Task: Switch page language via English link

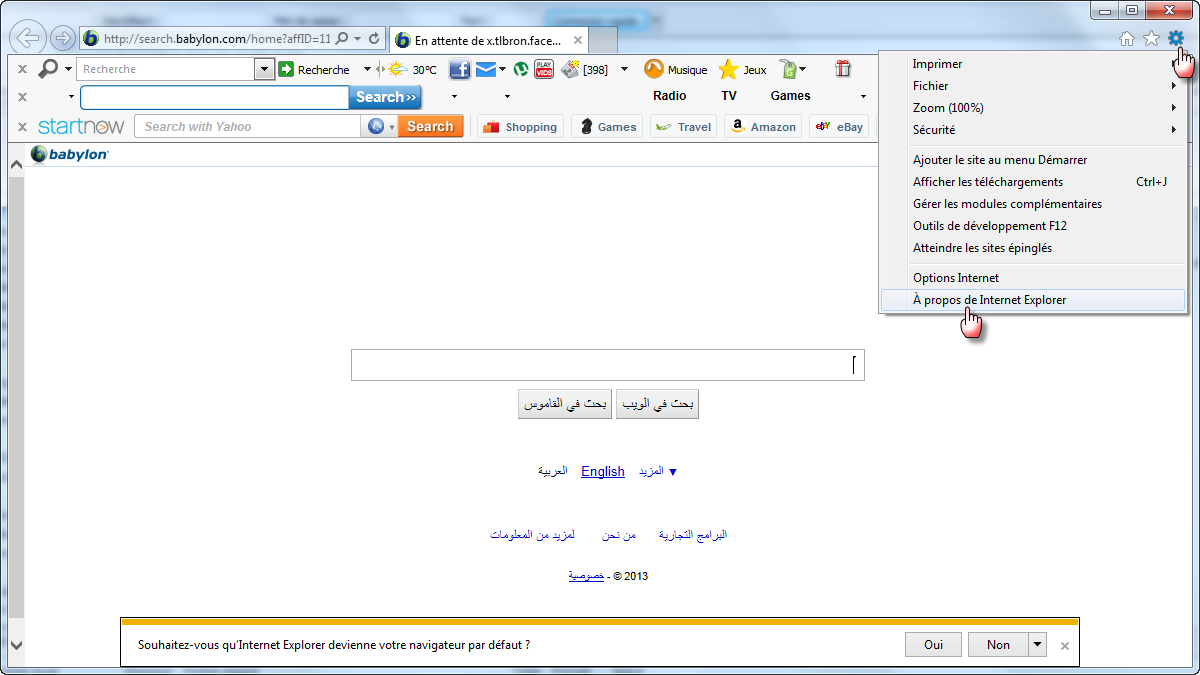Action: pyautogui.click(x=603, y=471)
